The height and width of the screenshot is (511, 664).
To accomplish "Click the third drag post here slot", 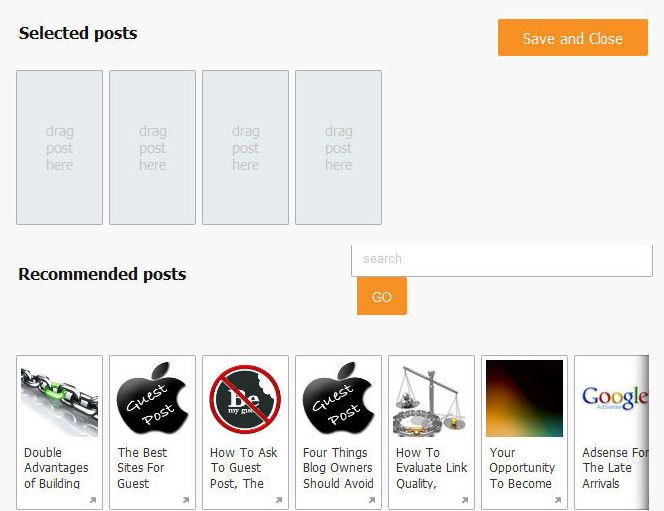I will click(x=245, y=147).
